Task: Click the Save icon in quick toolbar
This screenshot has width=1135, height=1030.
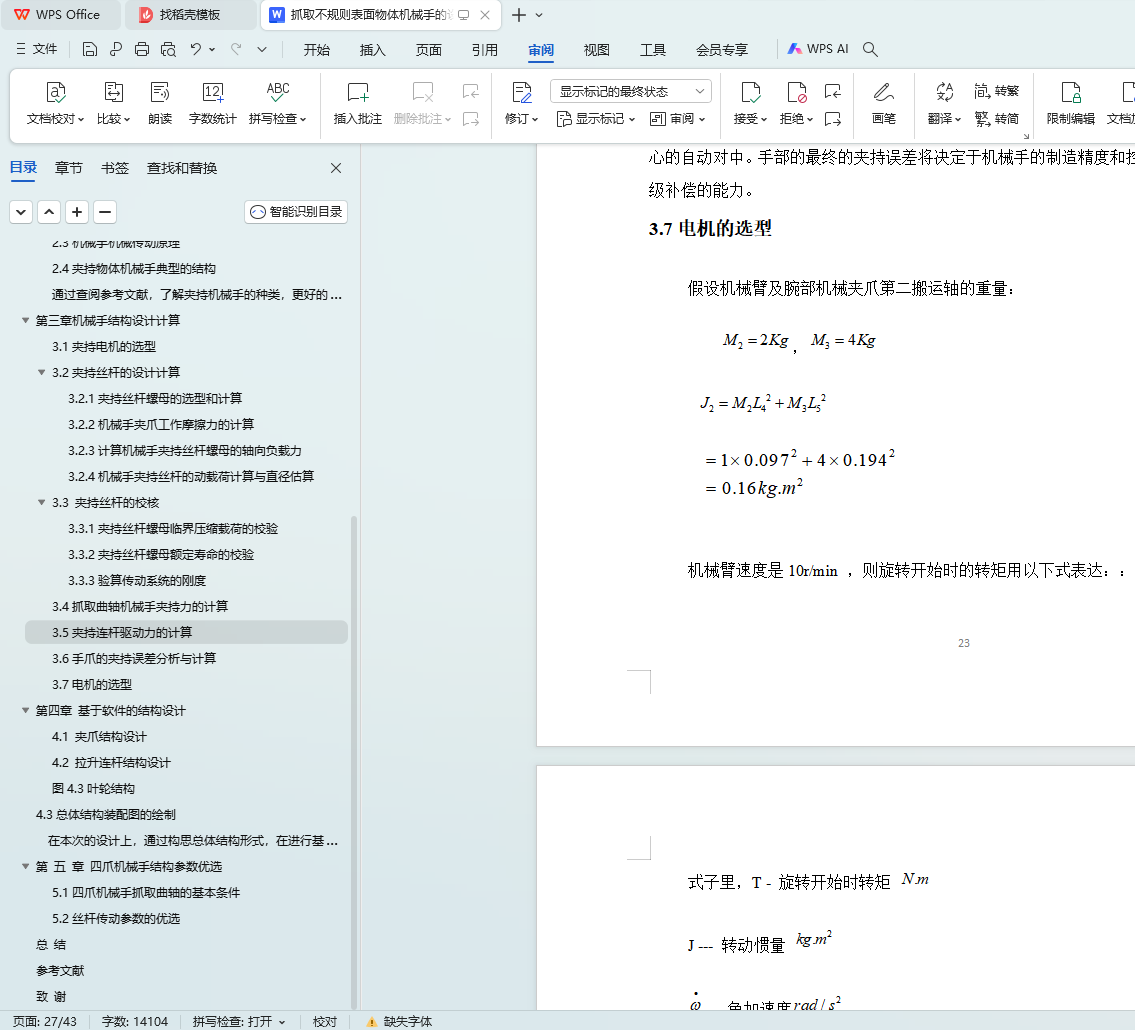Action: pyautogui.click(x=90, y=49)
